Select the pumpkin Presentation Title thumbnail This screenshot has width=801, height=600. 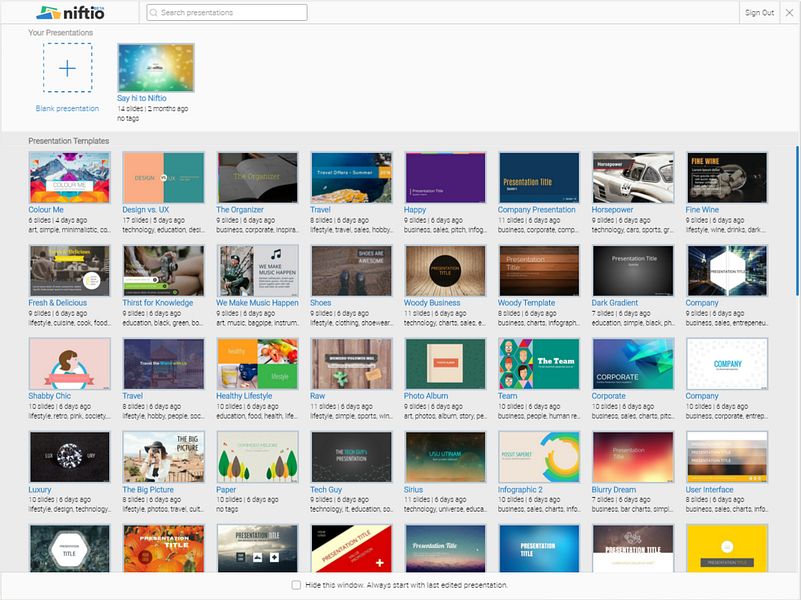tap(163, 548)
